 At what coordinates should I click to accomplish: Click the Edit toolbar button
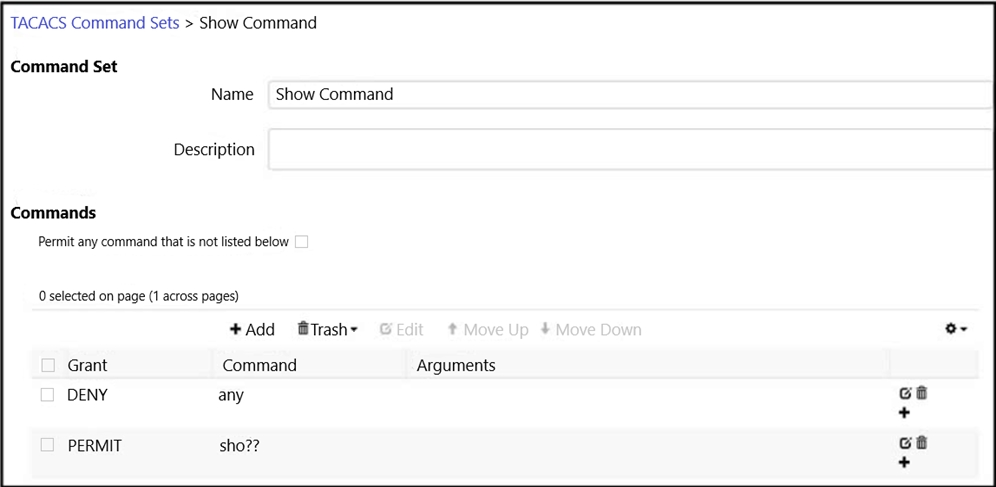(401, 330)
